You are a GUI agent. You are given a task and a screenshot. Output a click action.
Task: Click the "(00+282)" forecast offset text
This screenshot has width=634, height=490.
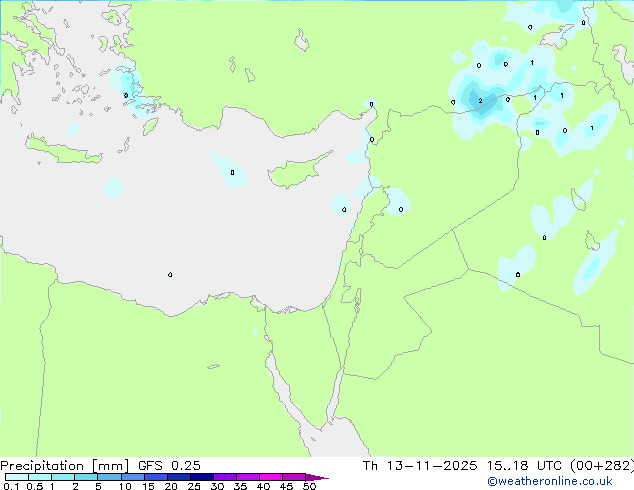(x=602, y=466)
